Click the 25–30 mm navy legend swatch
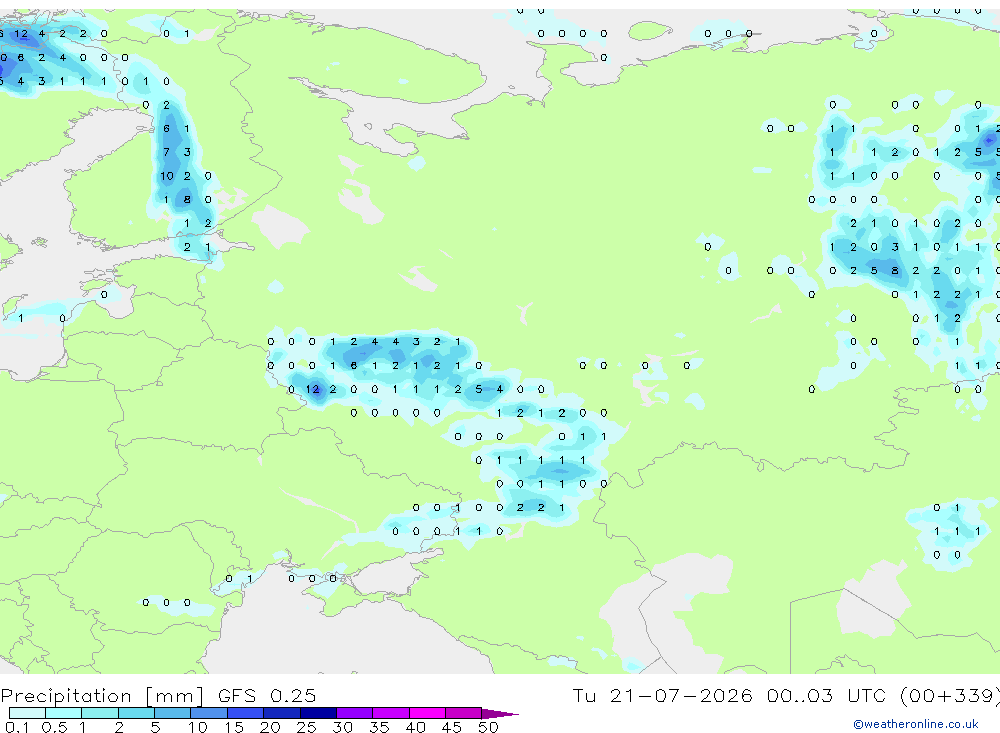The height and width of the screenshot is (733, 1000). coord(318,713)
